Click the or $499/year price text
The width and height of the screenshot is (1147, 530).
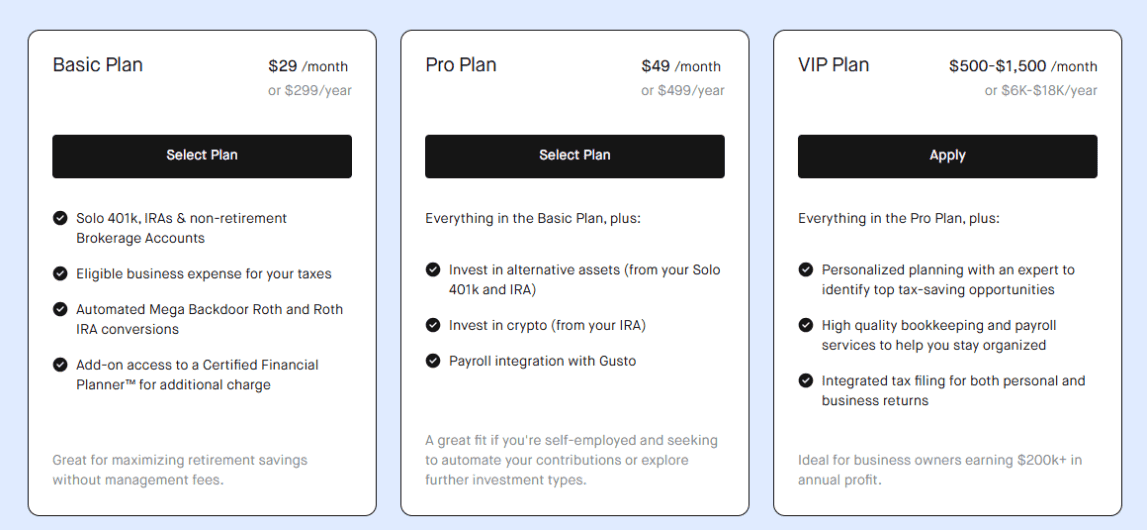click(x=683, y=91)
